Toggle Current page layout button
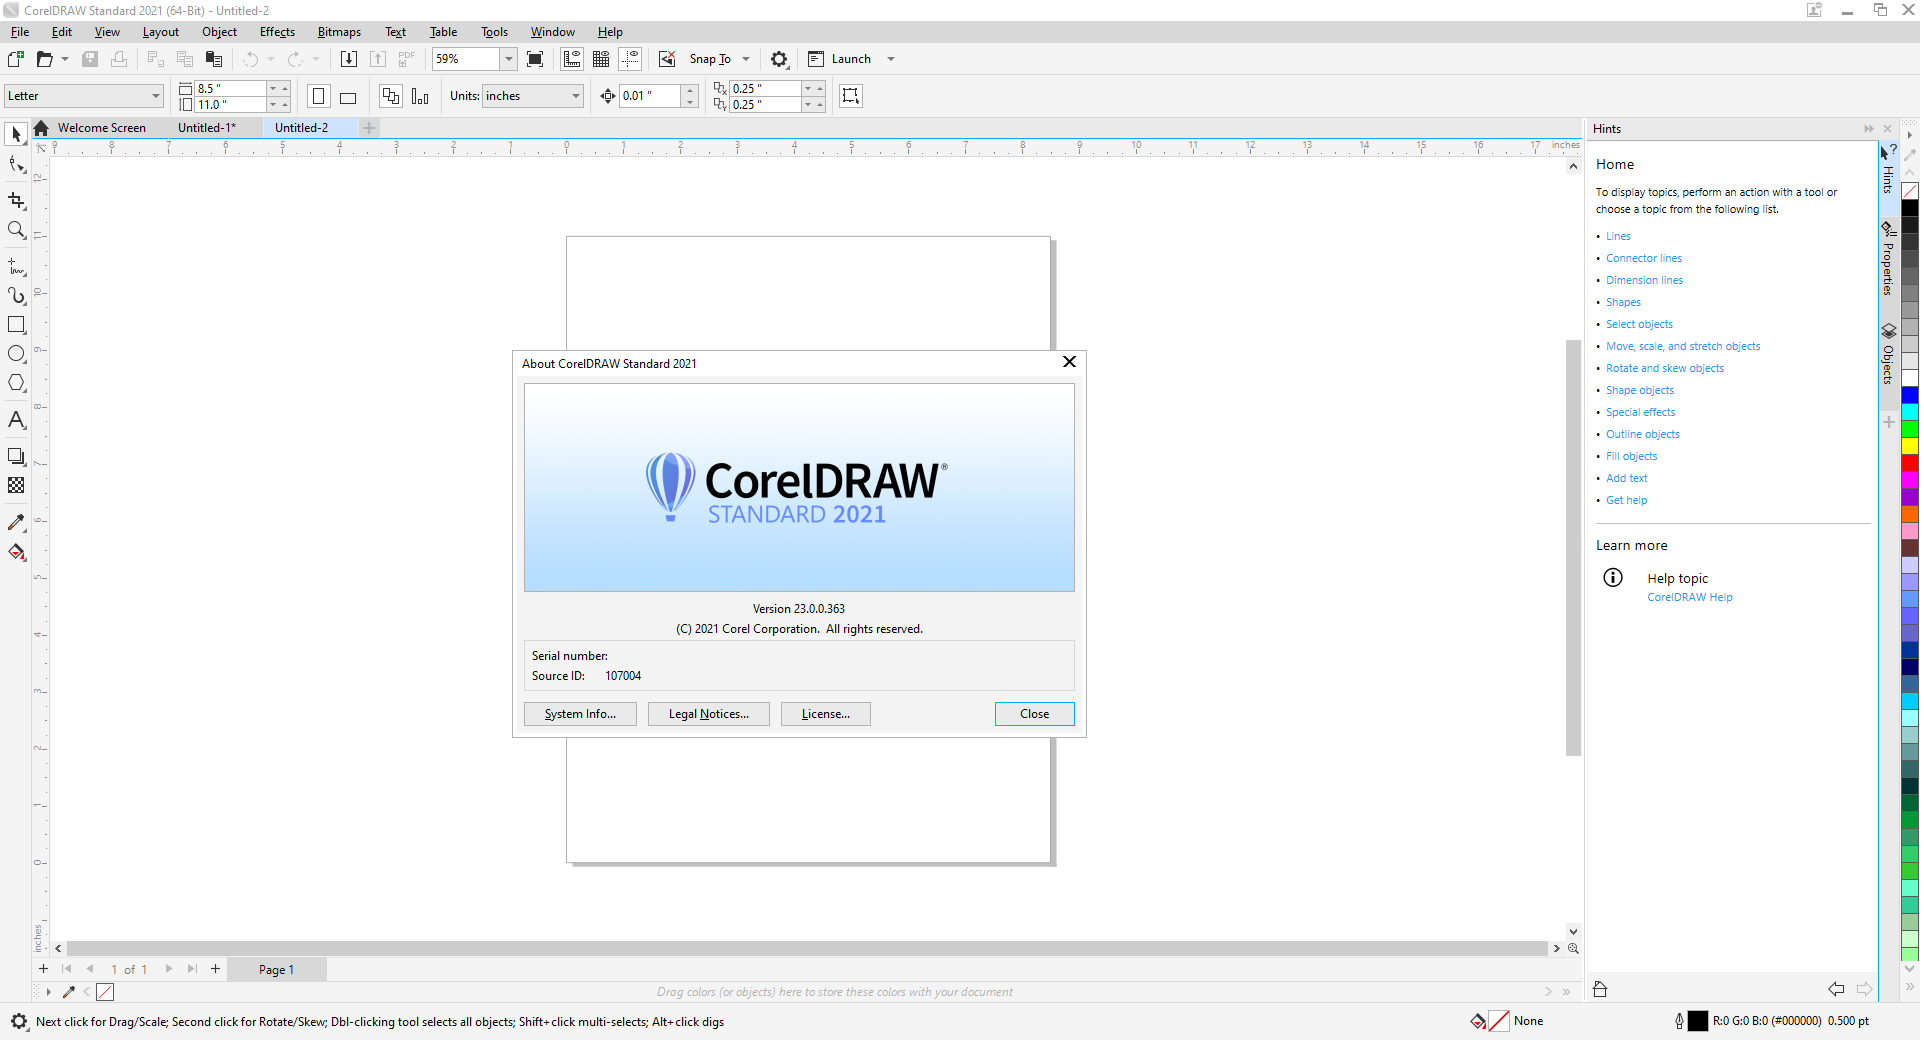1924x1040 pixels. pyautogui.click(x=420, y=96)
